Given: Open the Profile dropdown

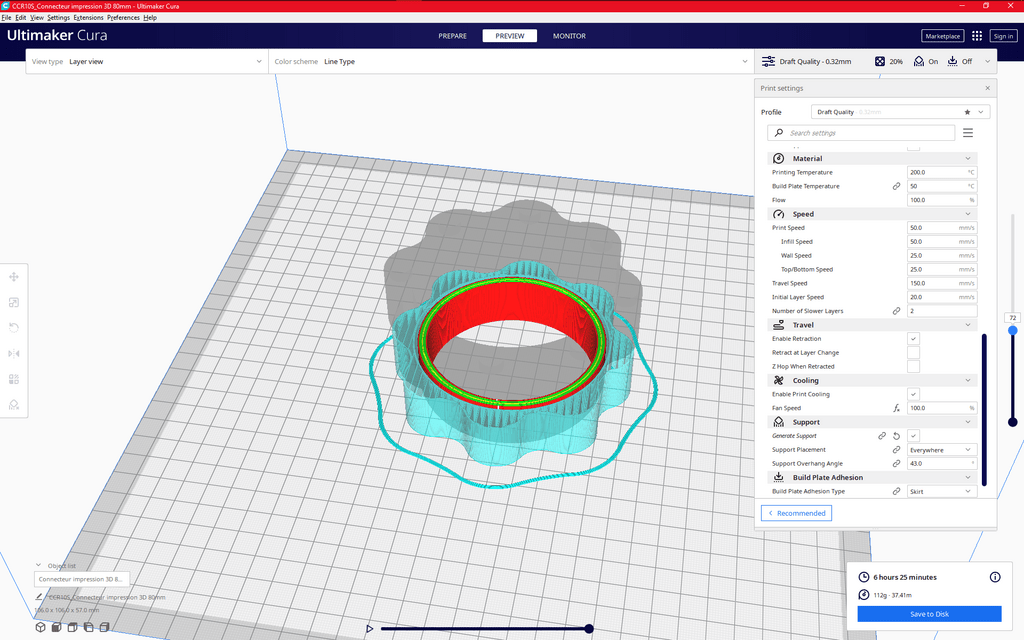Looking at the screenshot, I should tap(901, 112).
